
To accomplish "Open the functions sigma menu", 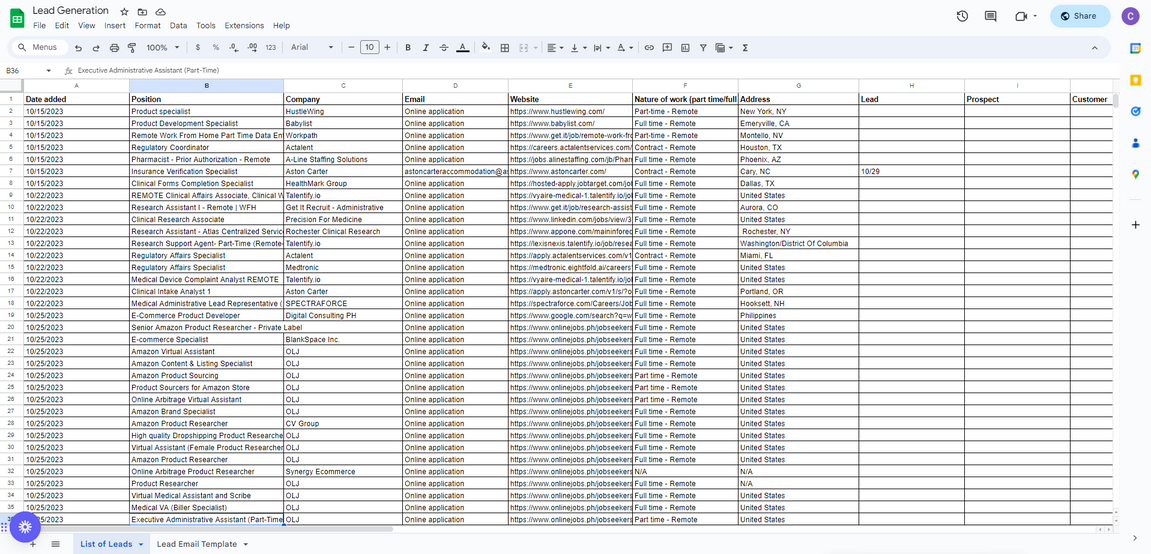I will [745, 48].
